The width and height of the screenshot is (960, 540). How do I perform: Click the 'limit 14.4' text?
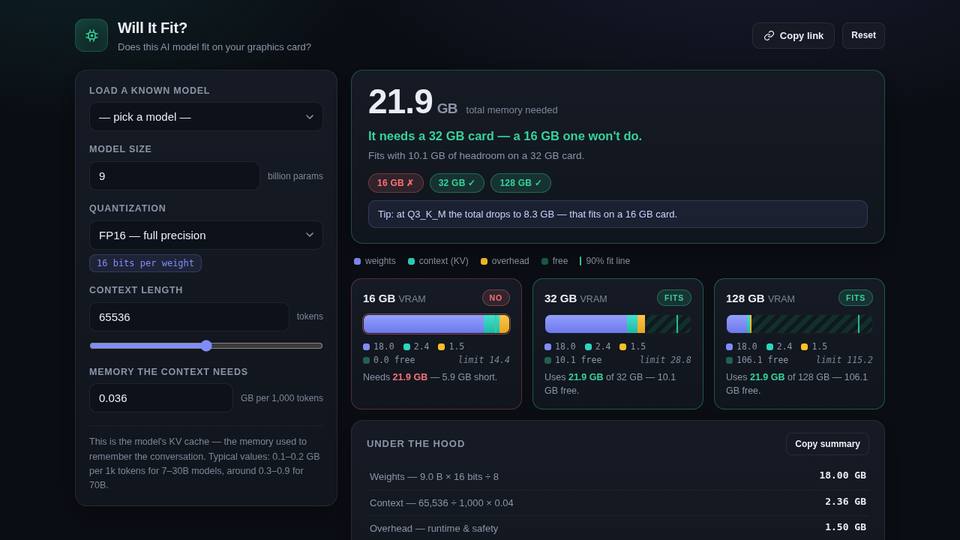coord(484,360)
